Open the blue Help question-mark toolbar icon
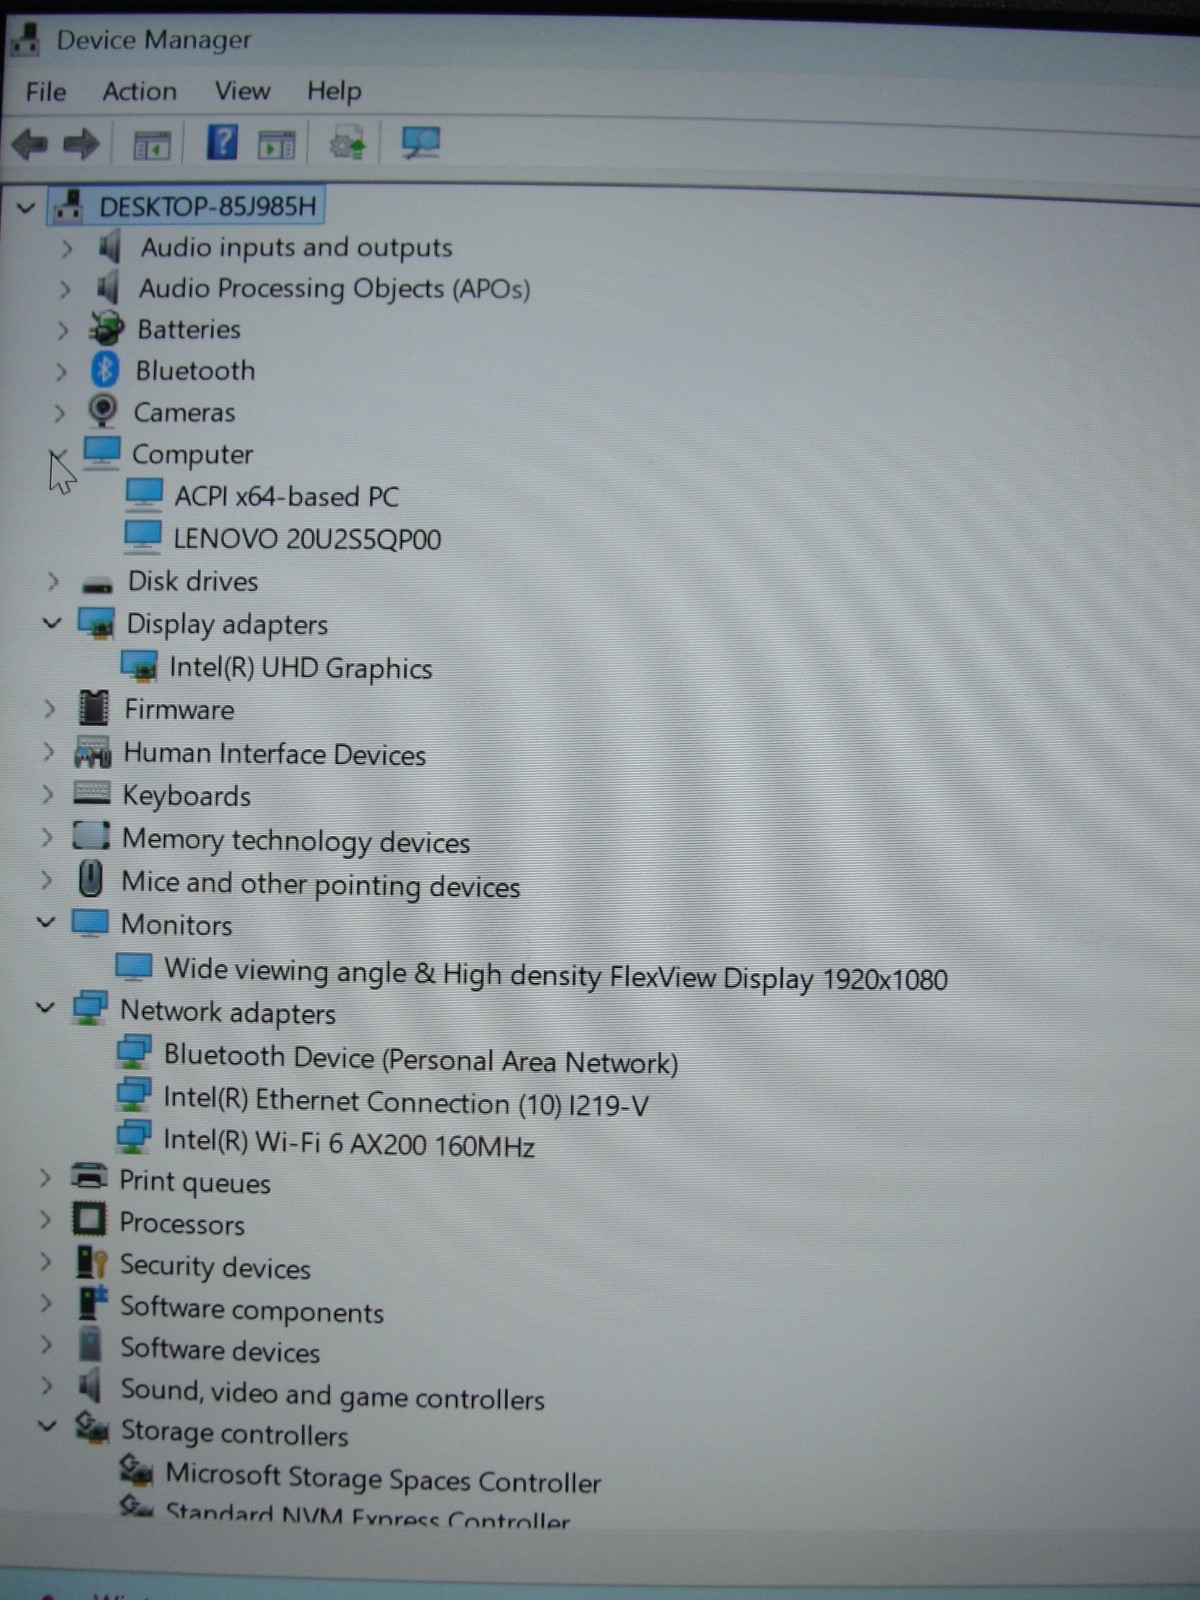The width and height of the screenshot is (1200, 1600). point(222,142)
